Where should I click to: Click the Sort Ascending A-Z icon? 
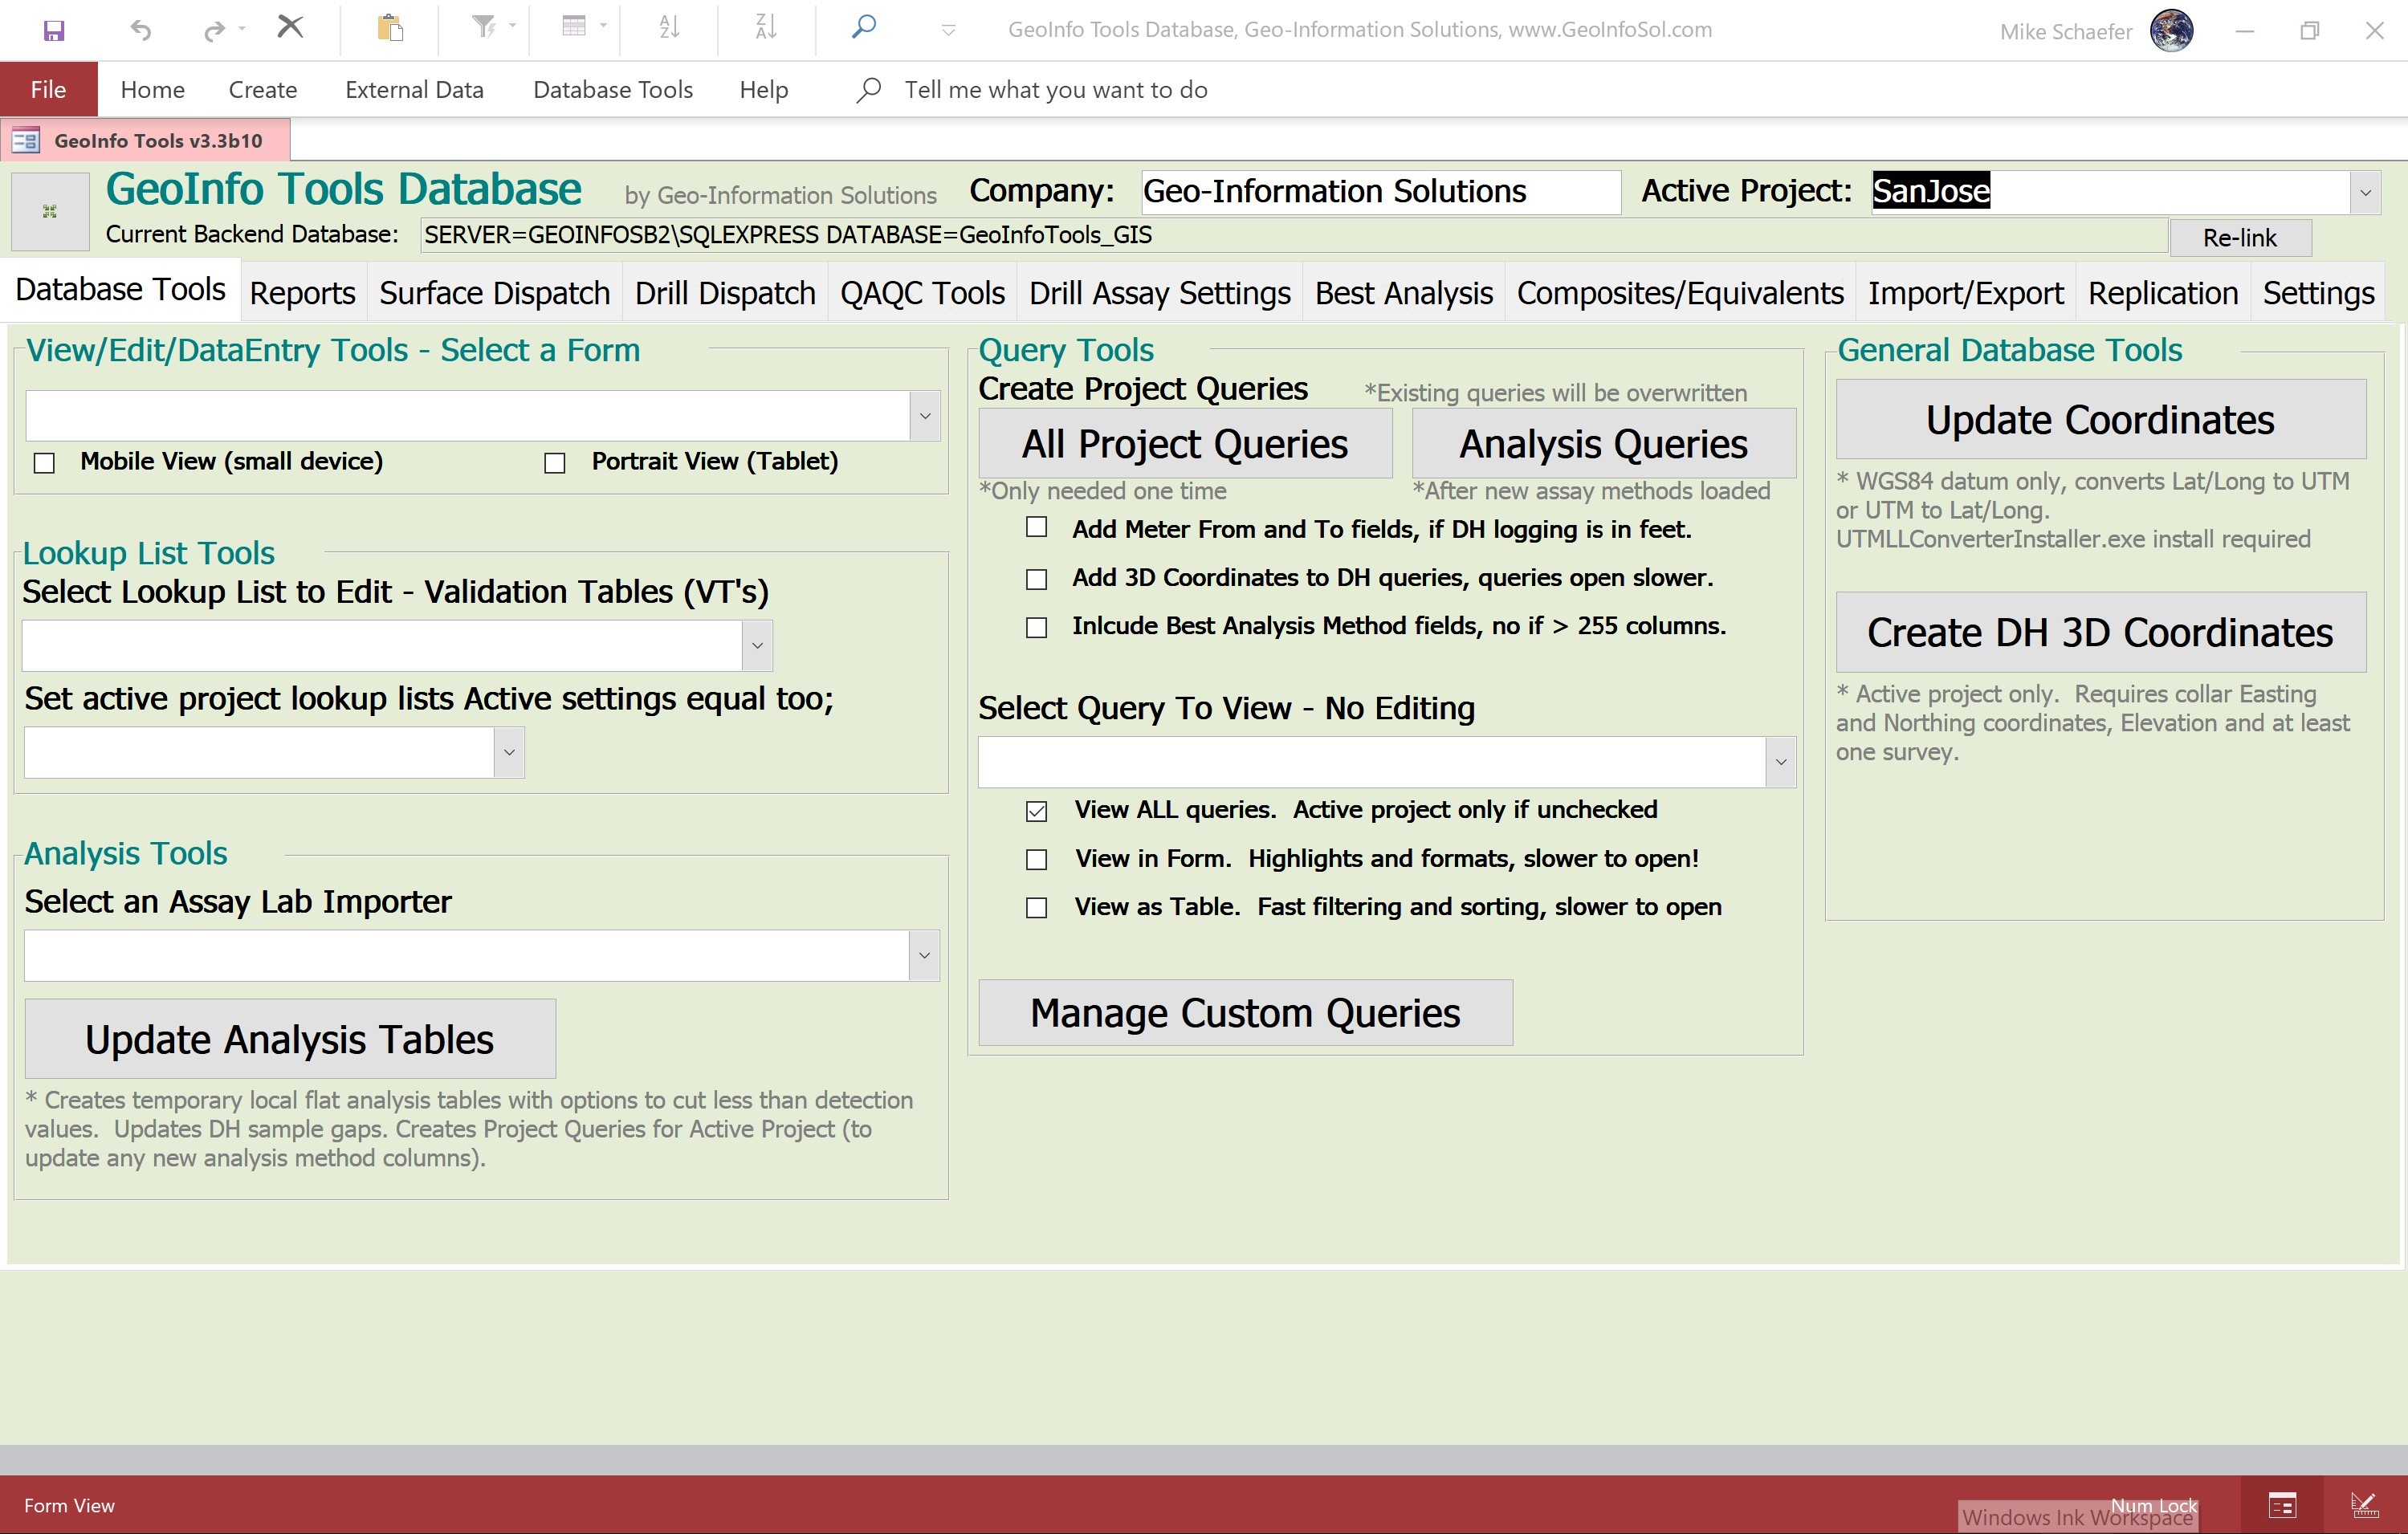(x=669, y=28)
